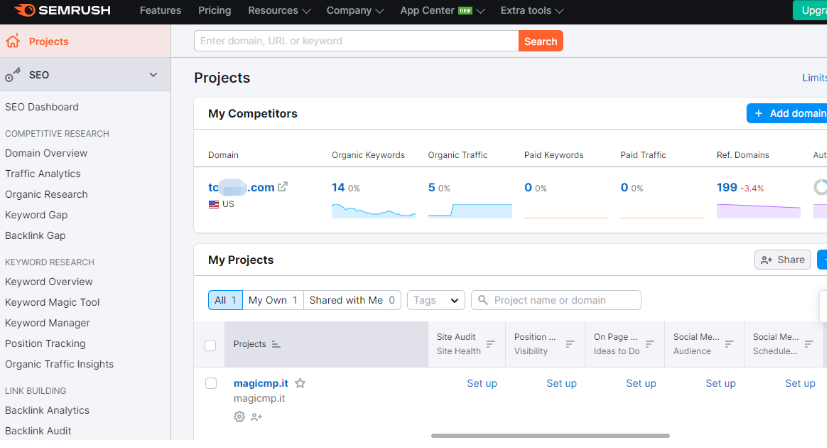This screenshot has width=827, height=448.
Task: Open the Limits link
Action: (x=814, y=78)
